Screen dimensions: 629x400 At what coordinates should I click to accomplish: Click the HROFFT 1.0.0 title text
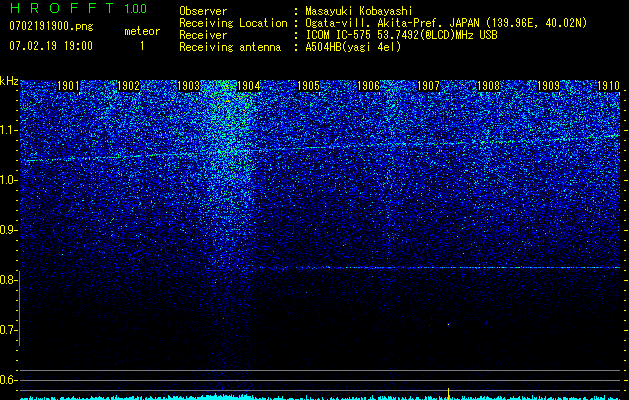coord(78,8)
